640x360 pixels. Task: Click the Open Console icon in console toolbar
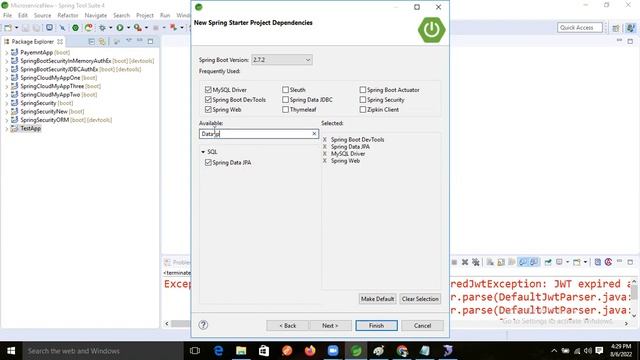pos(577,262)
